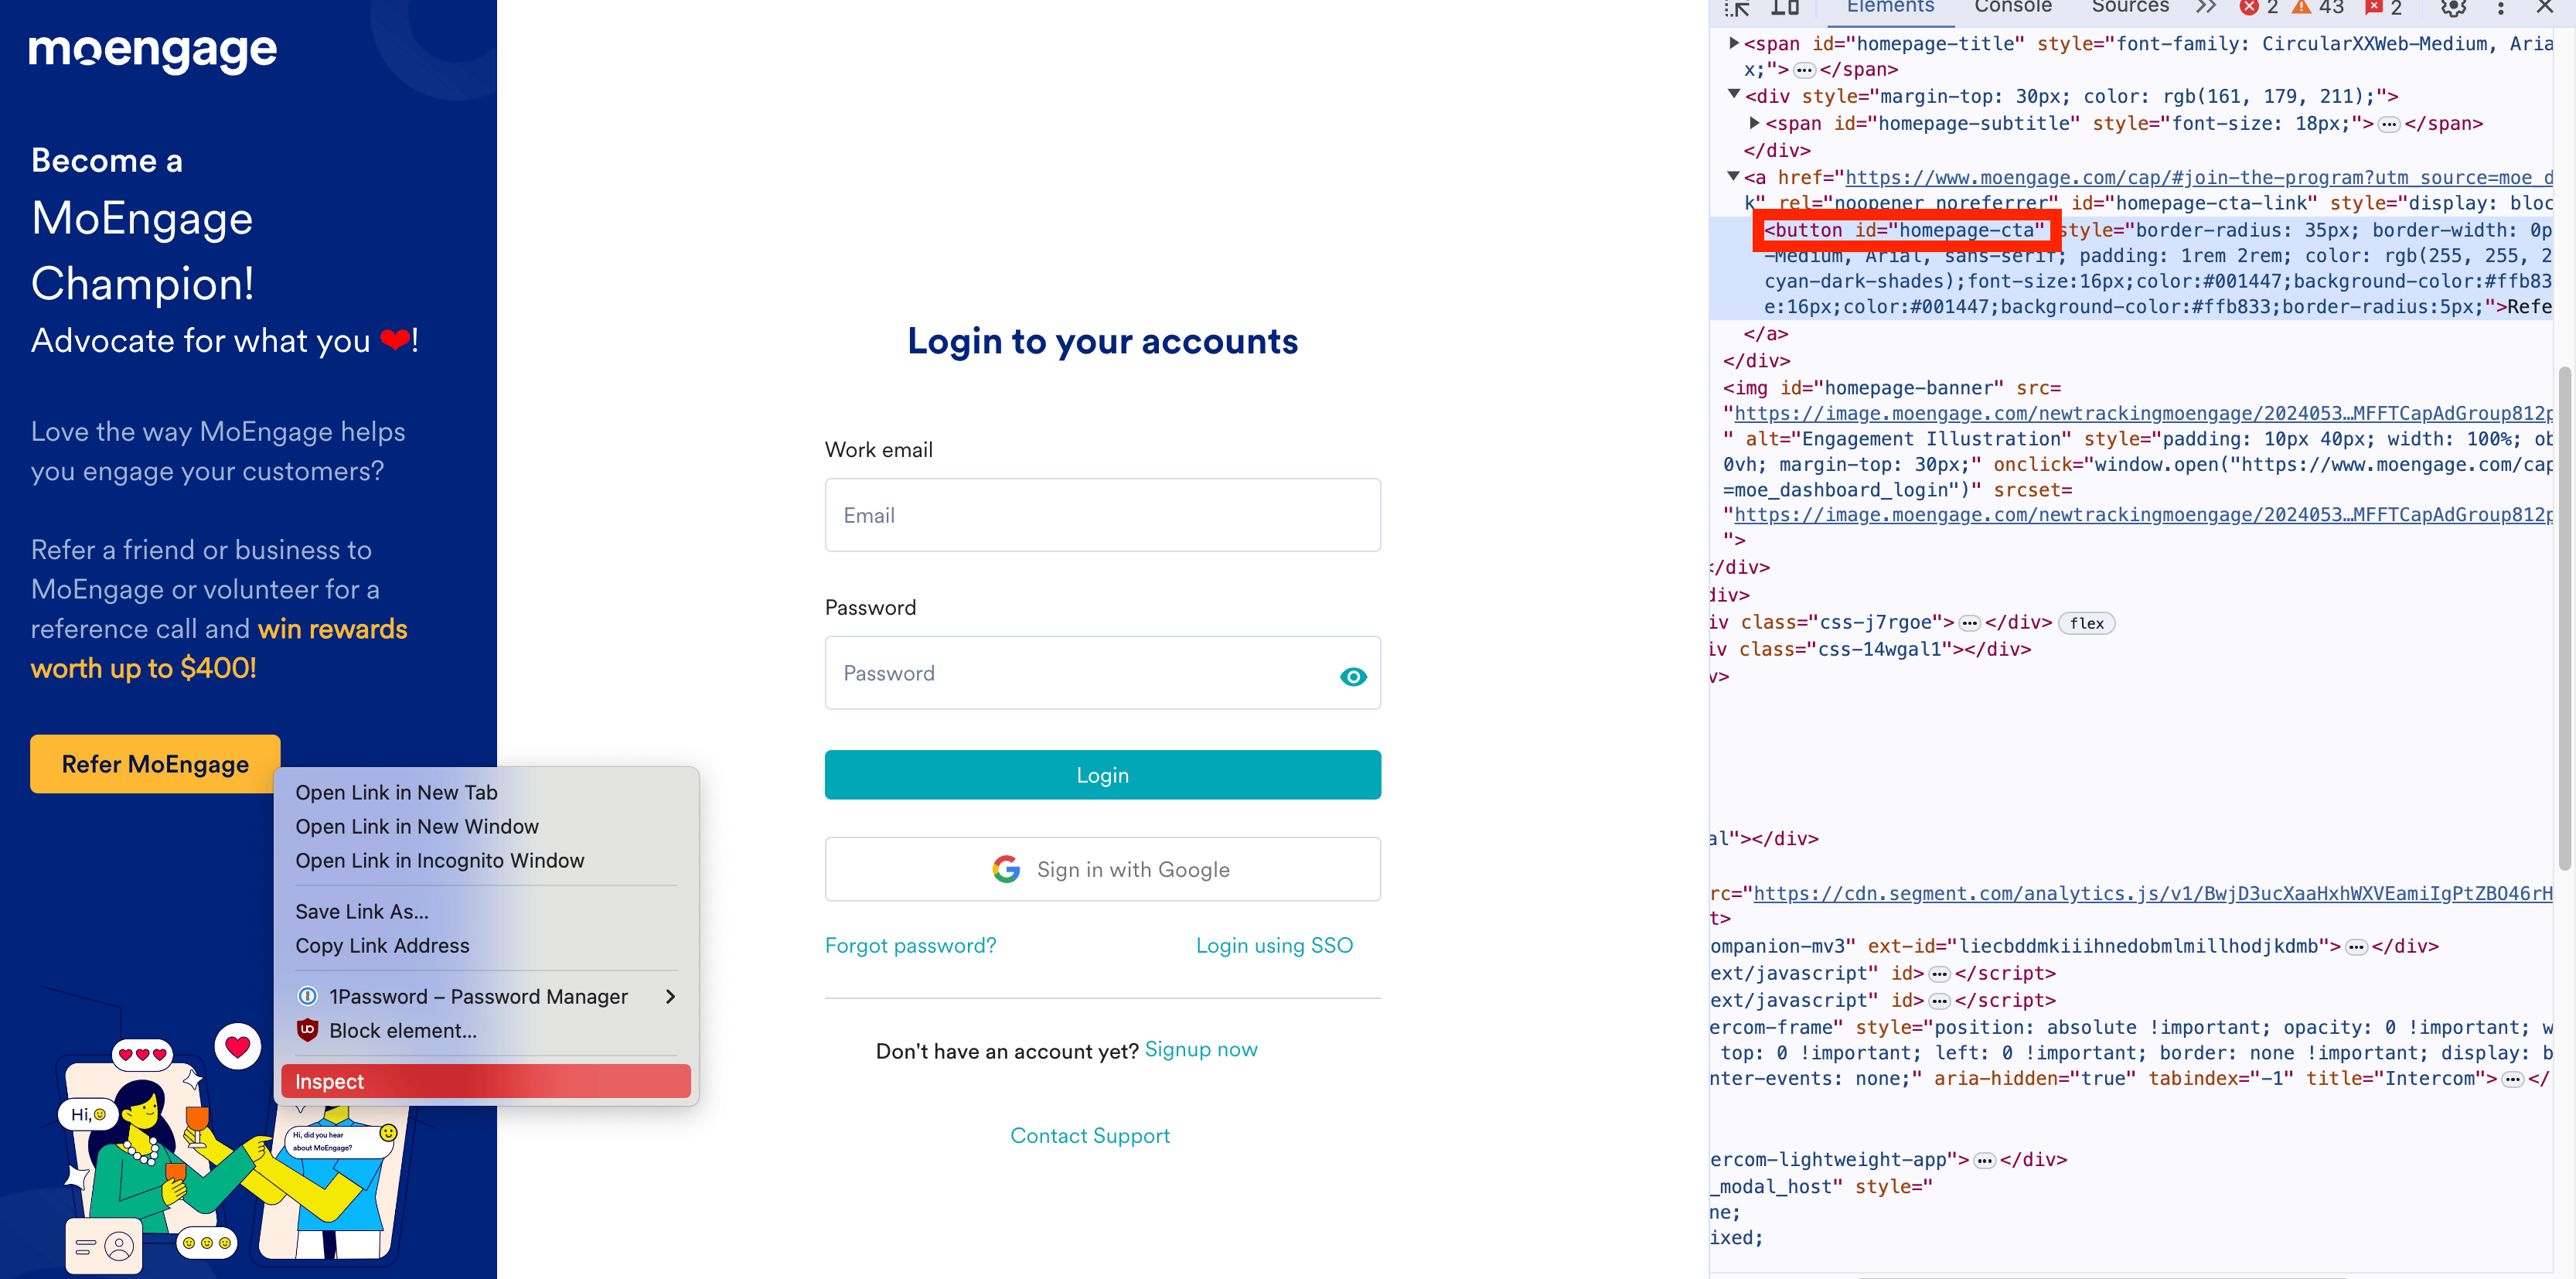The height and width of the screenshot is (1279, 2576).
Task: Focus the Work email field
Action: click(x=1102, y=515)
